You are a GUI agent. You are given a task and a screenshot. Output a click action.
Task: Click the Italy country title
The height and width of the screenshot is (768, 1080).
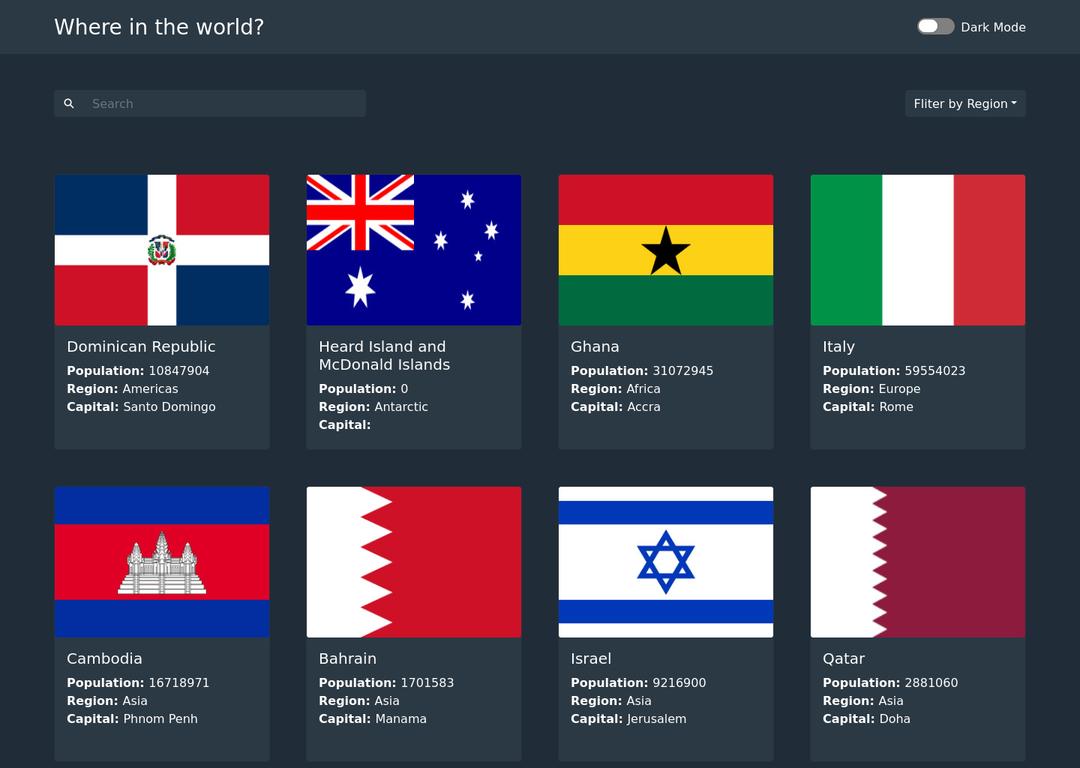[838, 347]
